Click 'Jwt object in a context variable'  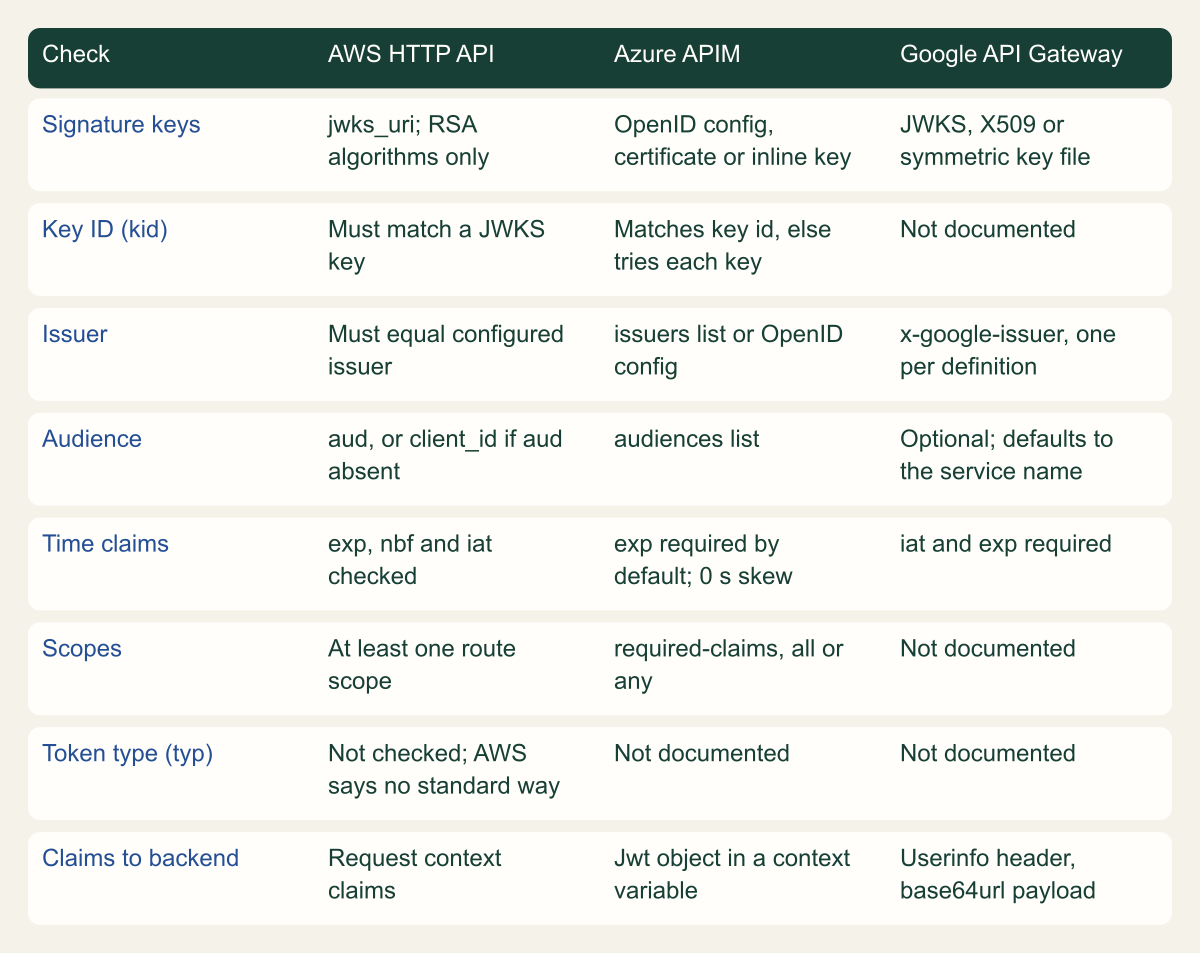click(x=731, y=874)
